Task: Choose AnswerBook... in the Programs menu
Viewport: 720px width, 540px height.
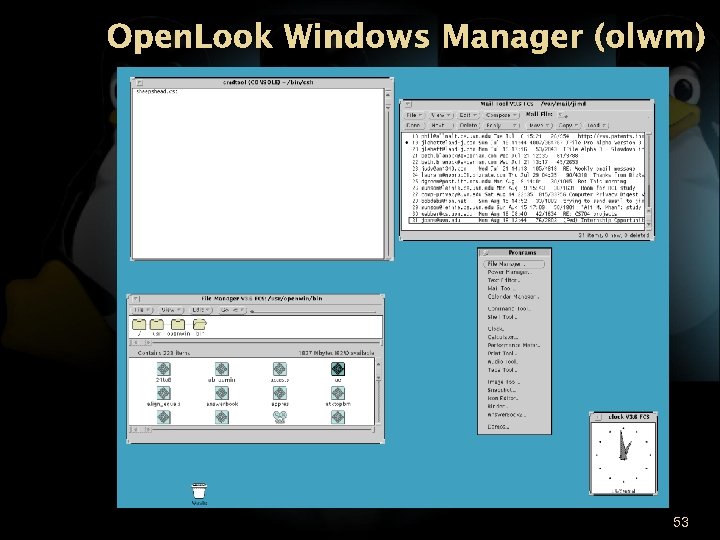Action: pos(506,415)
